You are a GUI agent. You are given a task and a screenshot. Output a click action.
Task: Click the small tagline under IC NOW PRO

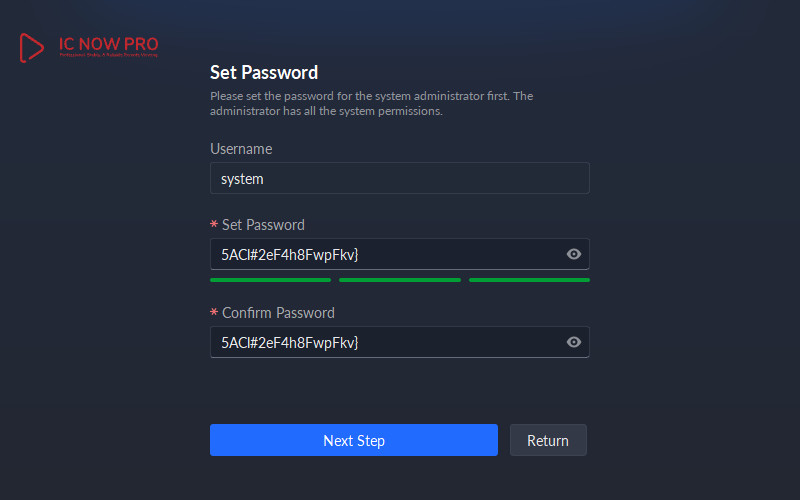[x=108, y=56]
